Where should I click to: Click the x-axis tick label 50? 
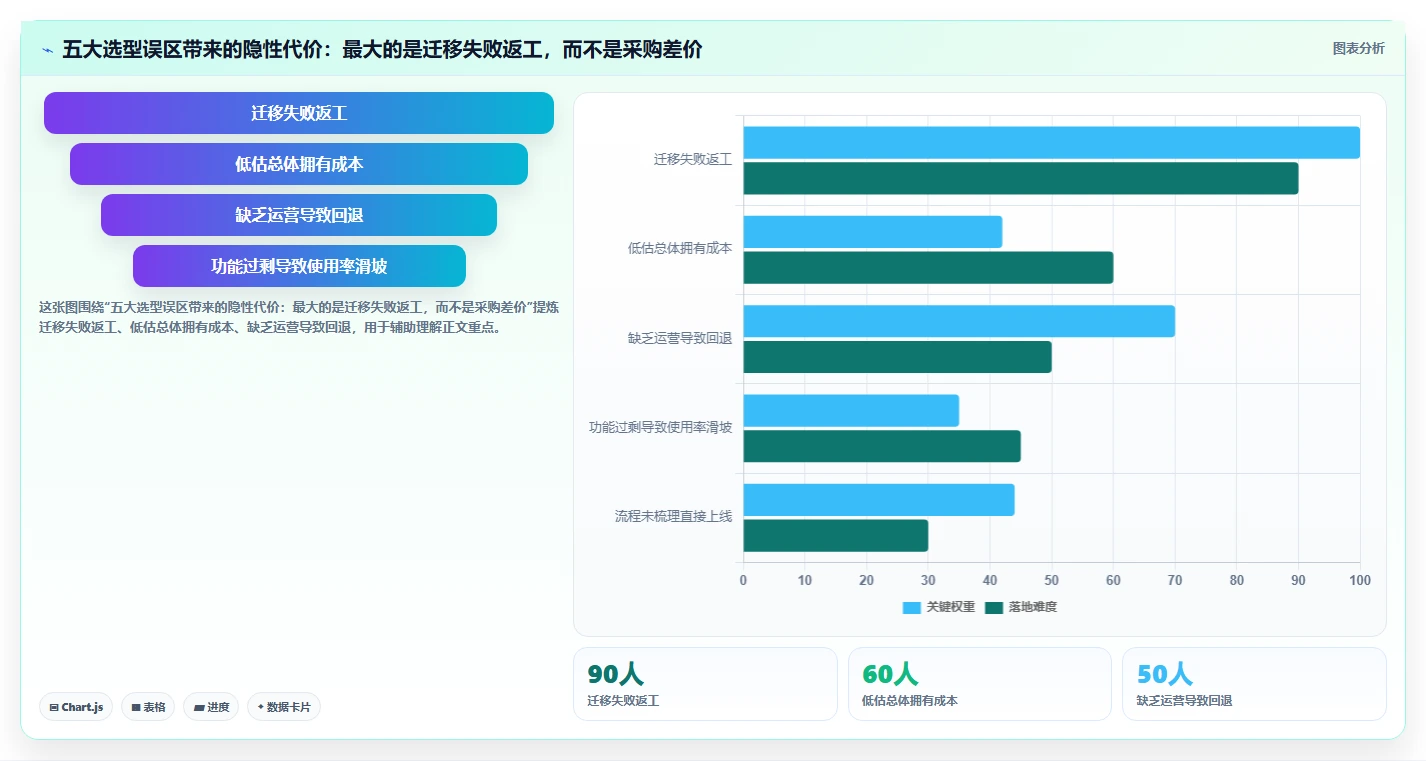[1051, 581]
